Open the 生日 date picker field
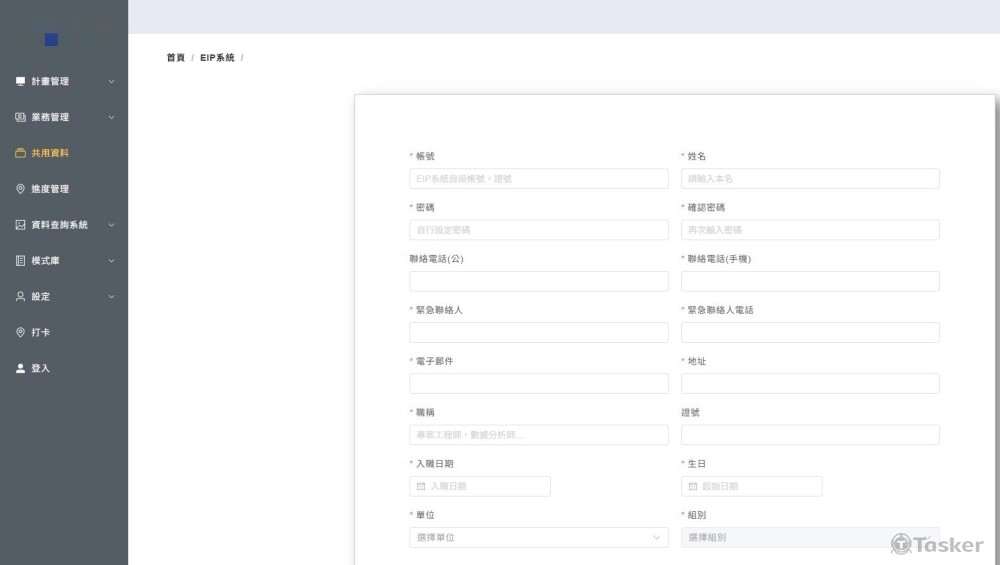This screenshot has height=565, width=1000. 752,487
